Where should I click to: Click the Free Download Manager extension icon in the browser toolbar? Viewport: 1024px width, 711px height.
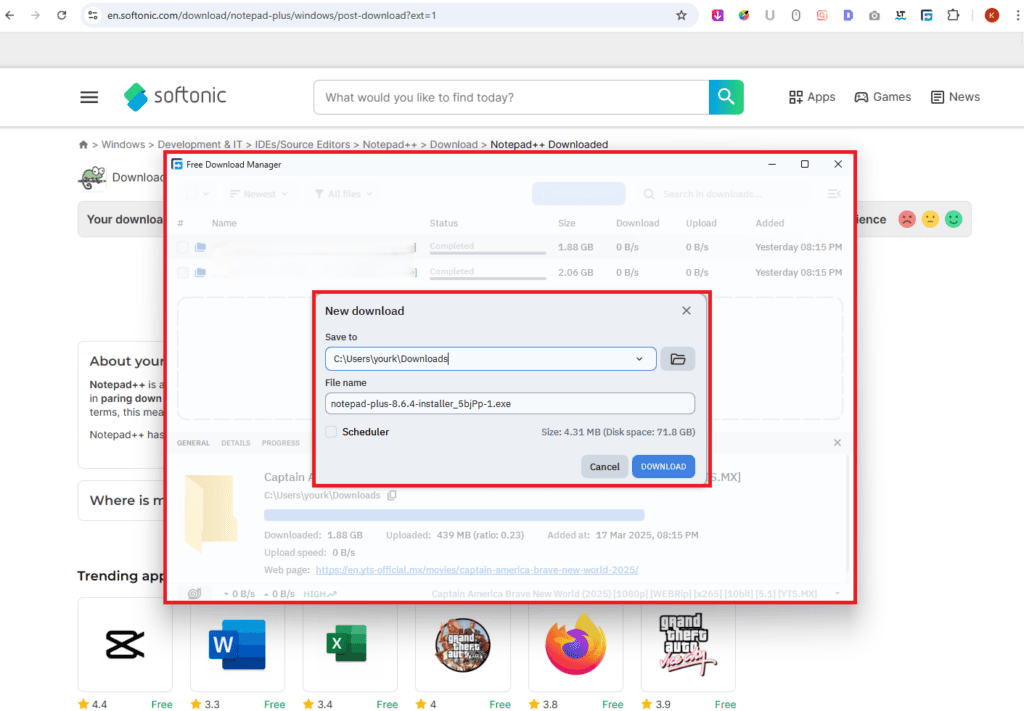point(926,15)
